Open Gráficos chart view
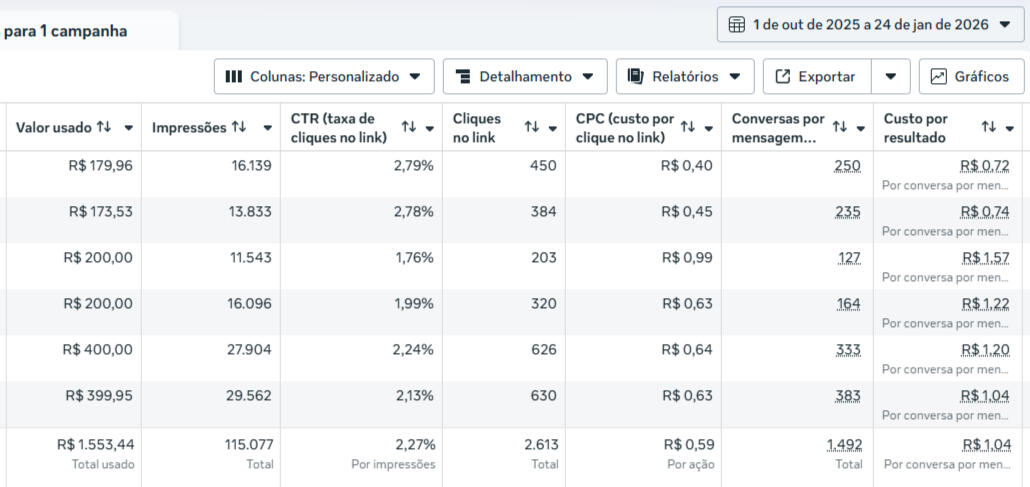Viewport: 1030px width, 487px height. coord(971,77)
